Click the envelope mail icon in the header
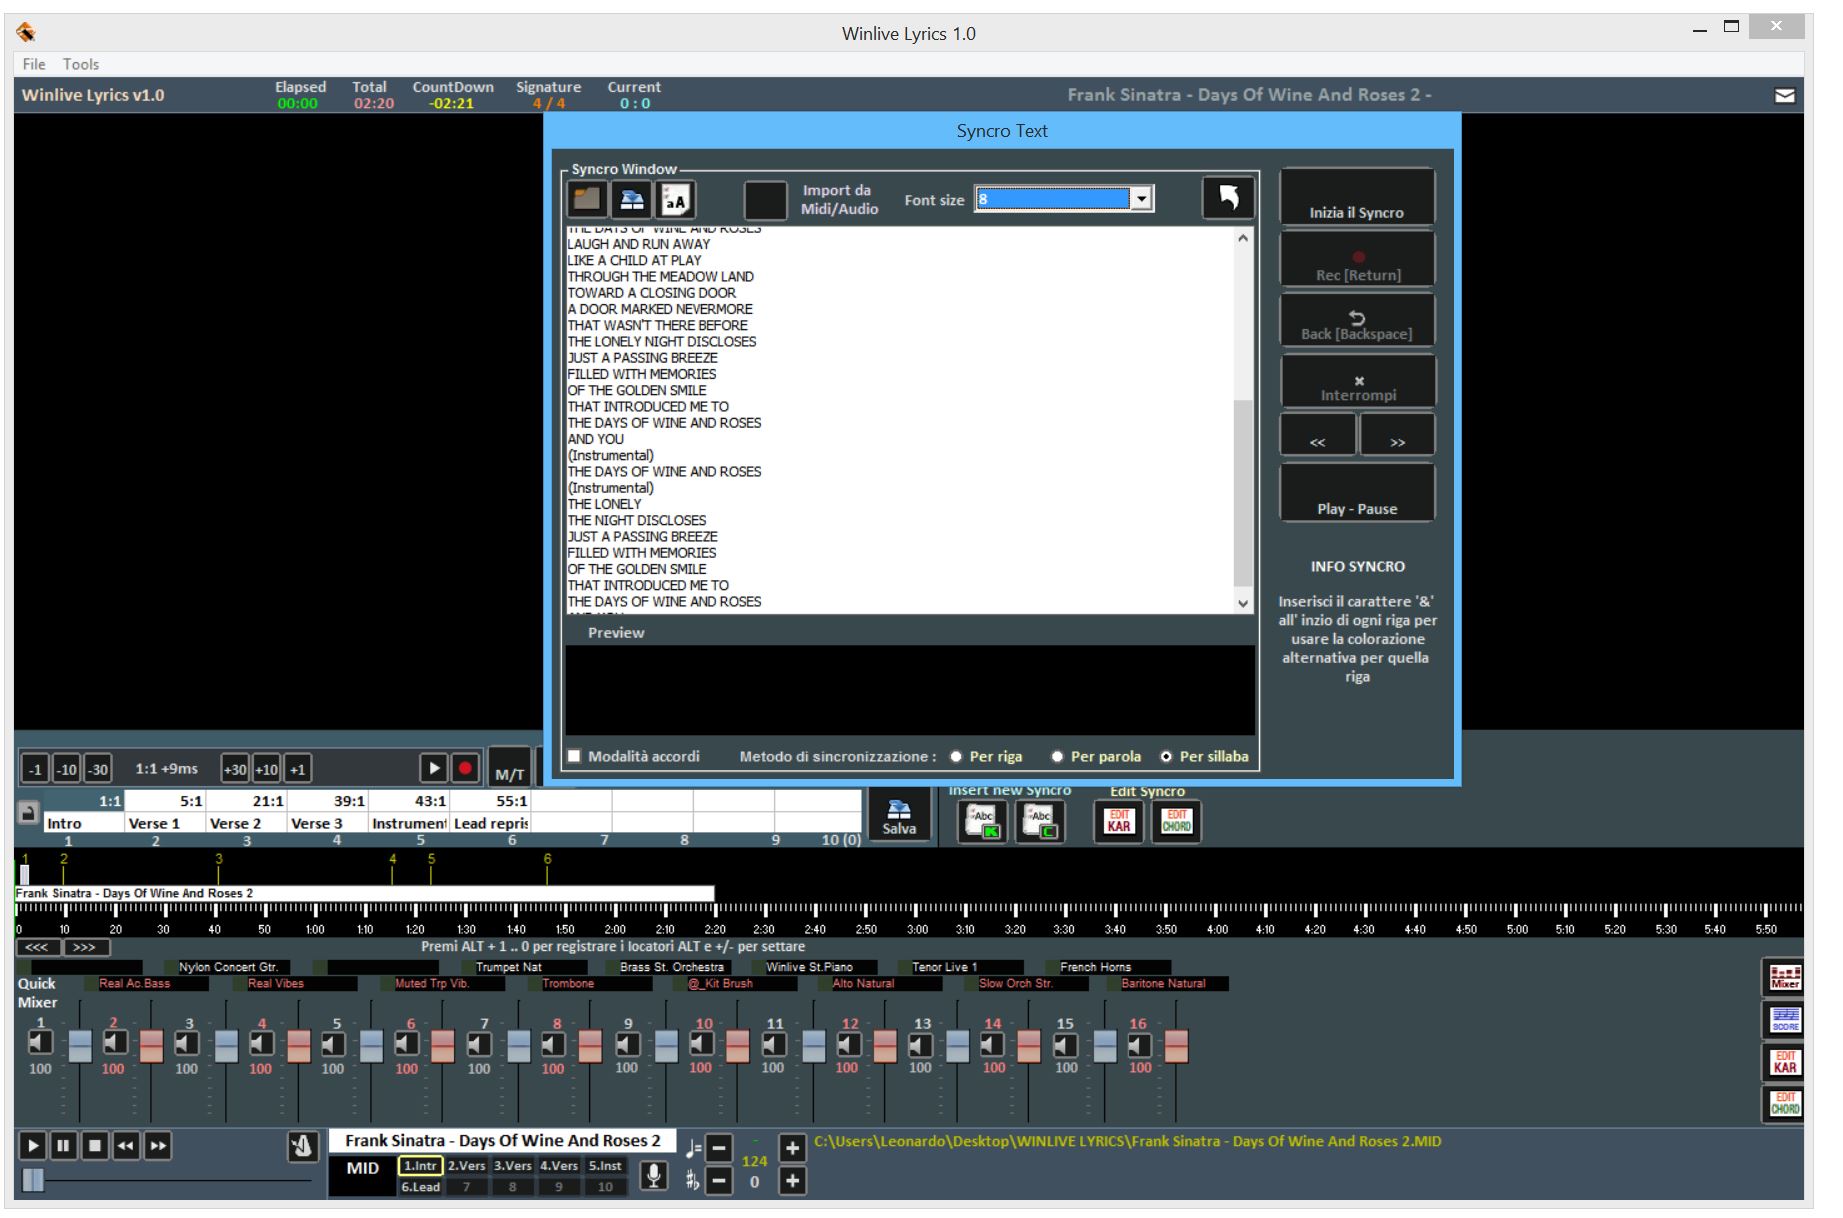The image size is (1843, 1218). coord(1784,96)
